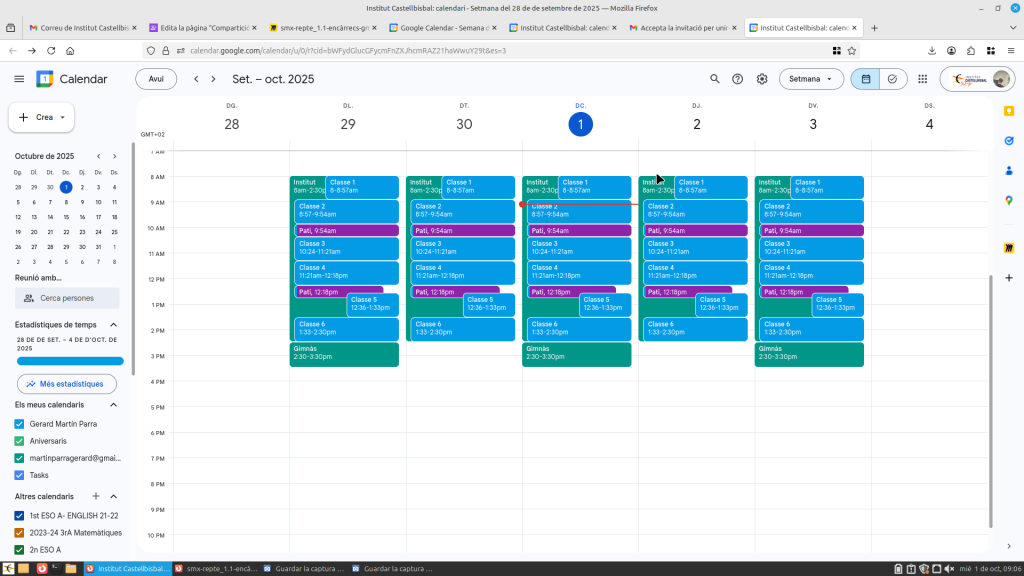Open the help question mark icon
Screen dimensions: 1024x576
tap(738, 79)
